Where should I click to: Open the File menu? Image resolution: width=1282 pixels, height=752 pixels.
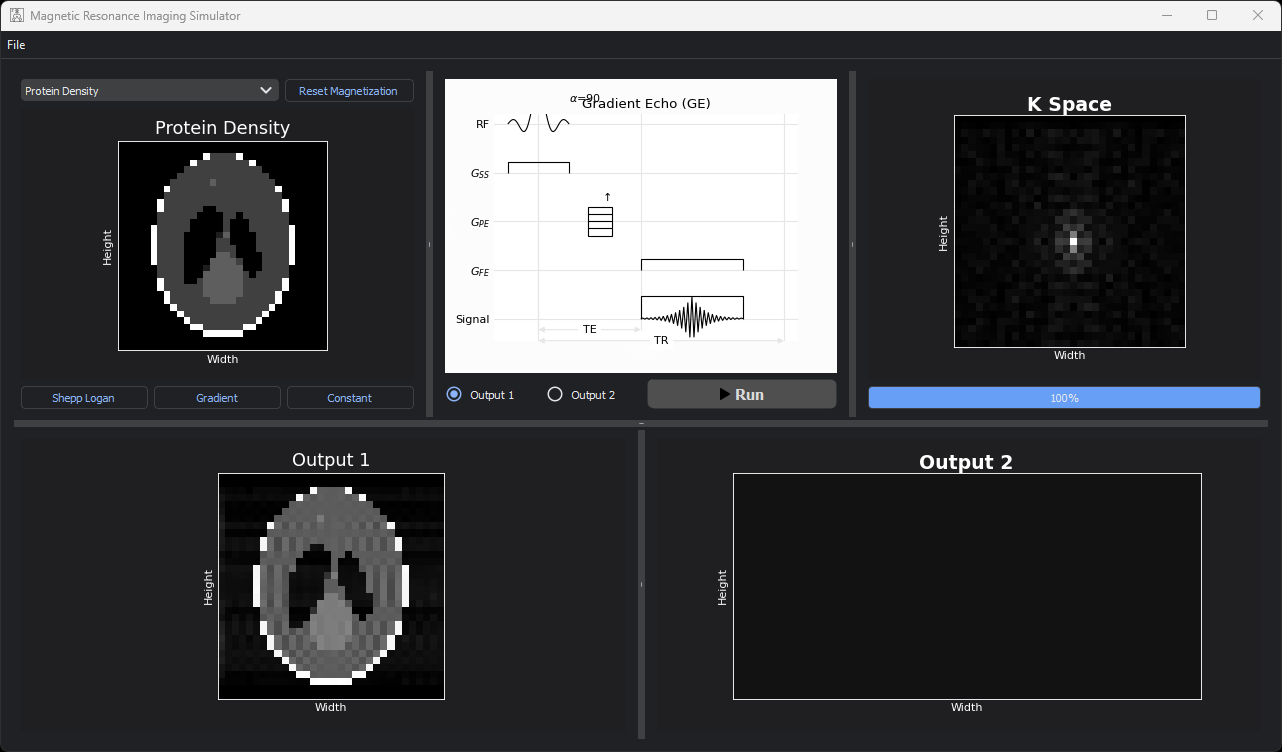pyautogui.click(x=16, y=45)
